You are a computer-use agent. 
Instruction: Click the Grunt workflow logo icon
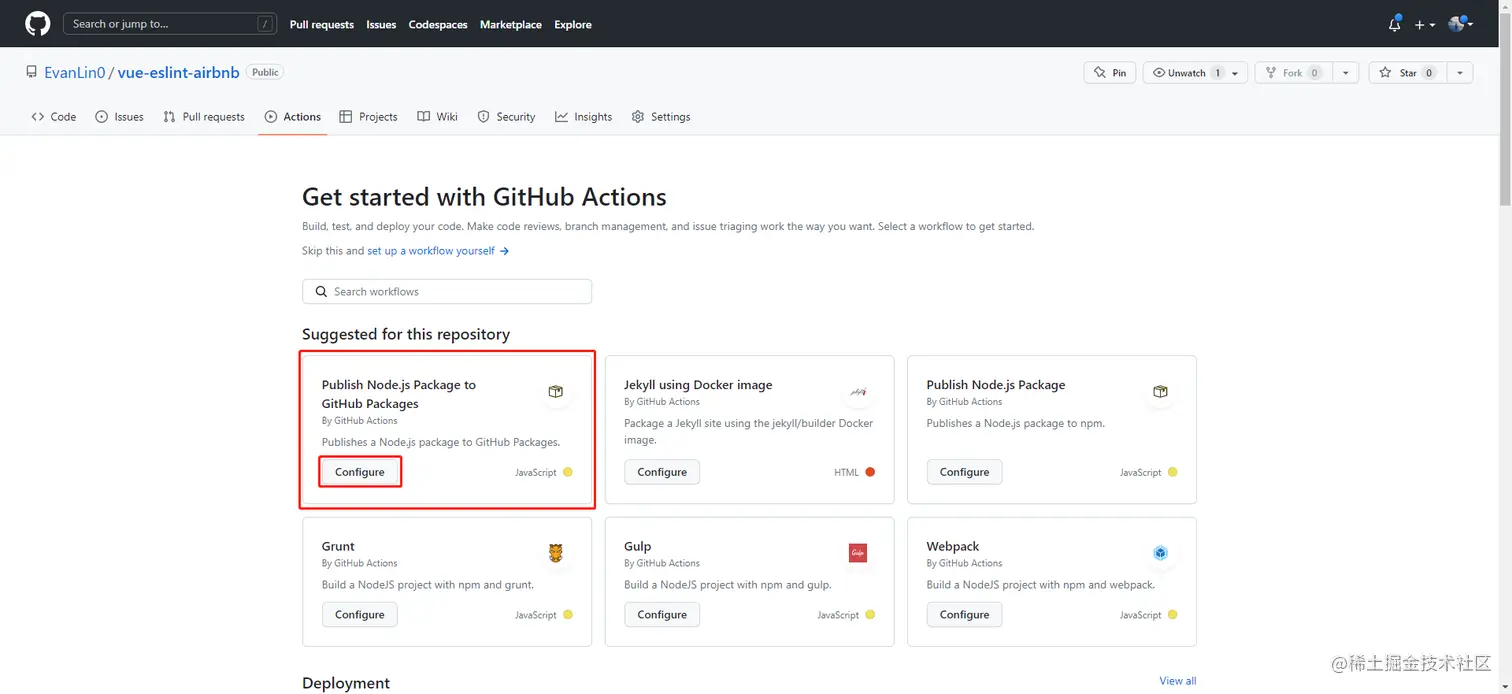pos(556,553)
